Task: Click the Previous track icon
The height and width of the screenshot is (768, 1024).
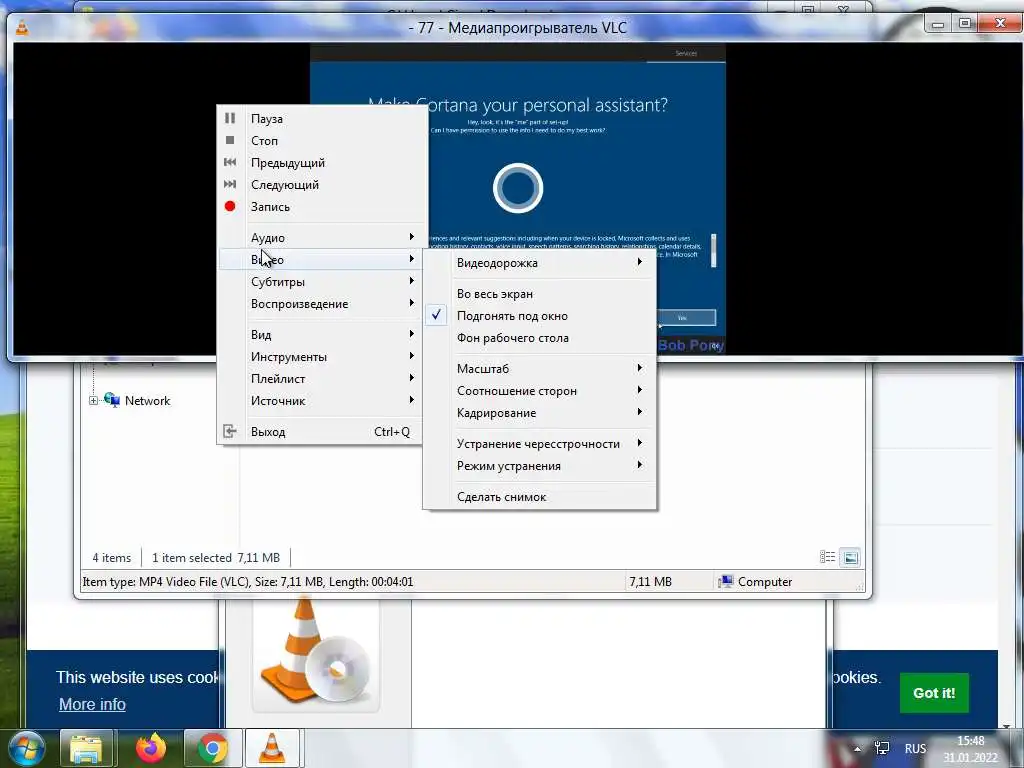Action: (x=230, y=162)
